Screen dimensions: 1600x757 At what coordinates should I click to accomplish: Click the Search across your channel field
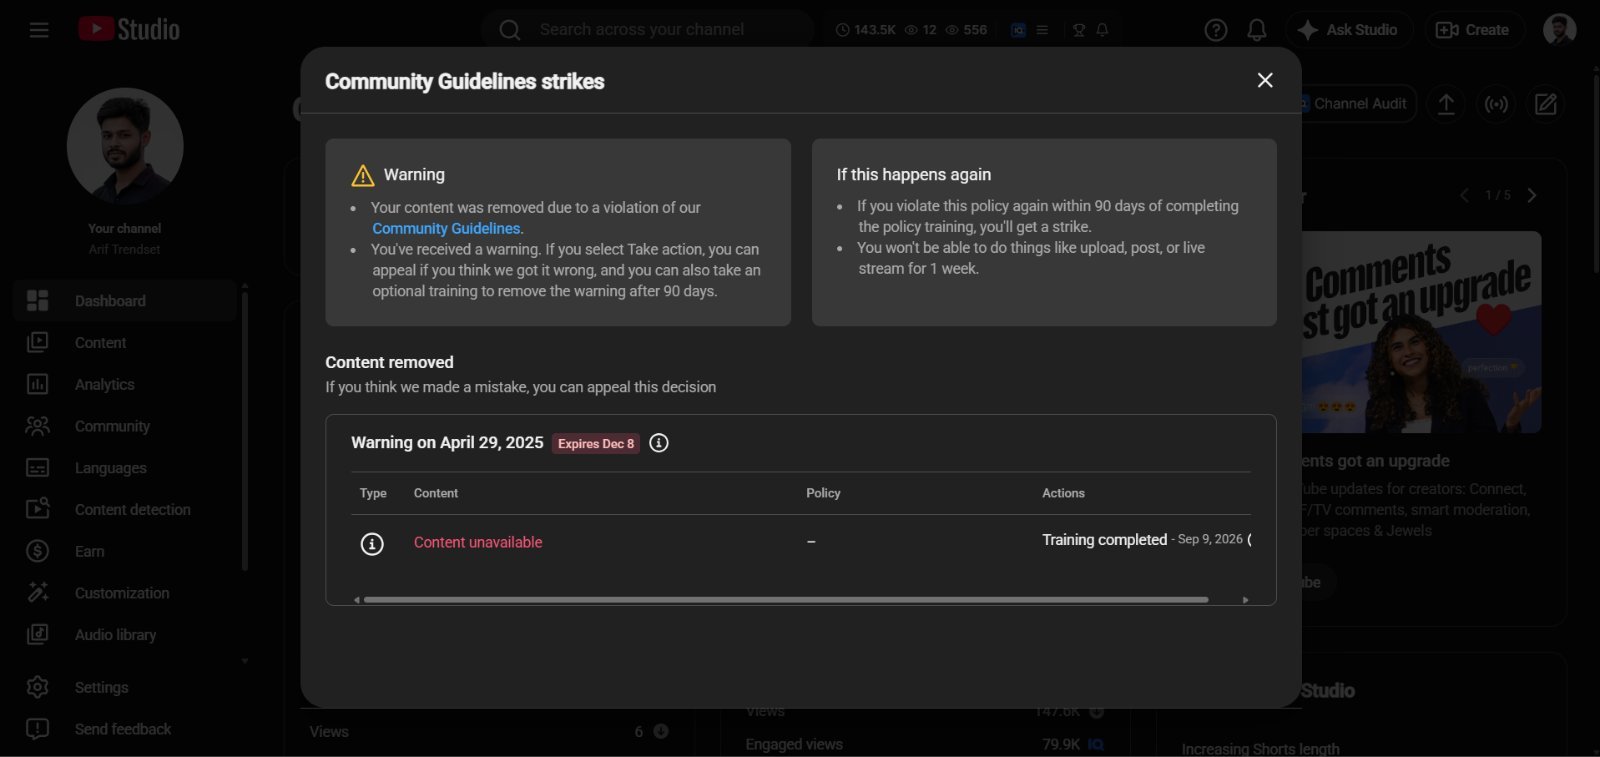point(648,30)
